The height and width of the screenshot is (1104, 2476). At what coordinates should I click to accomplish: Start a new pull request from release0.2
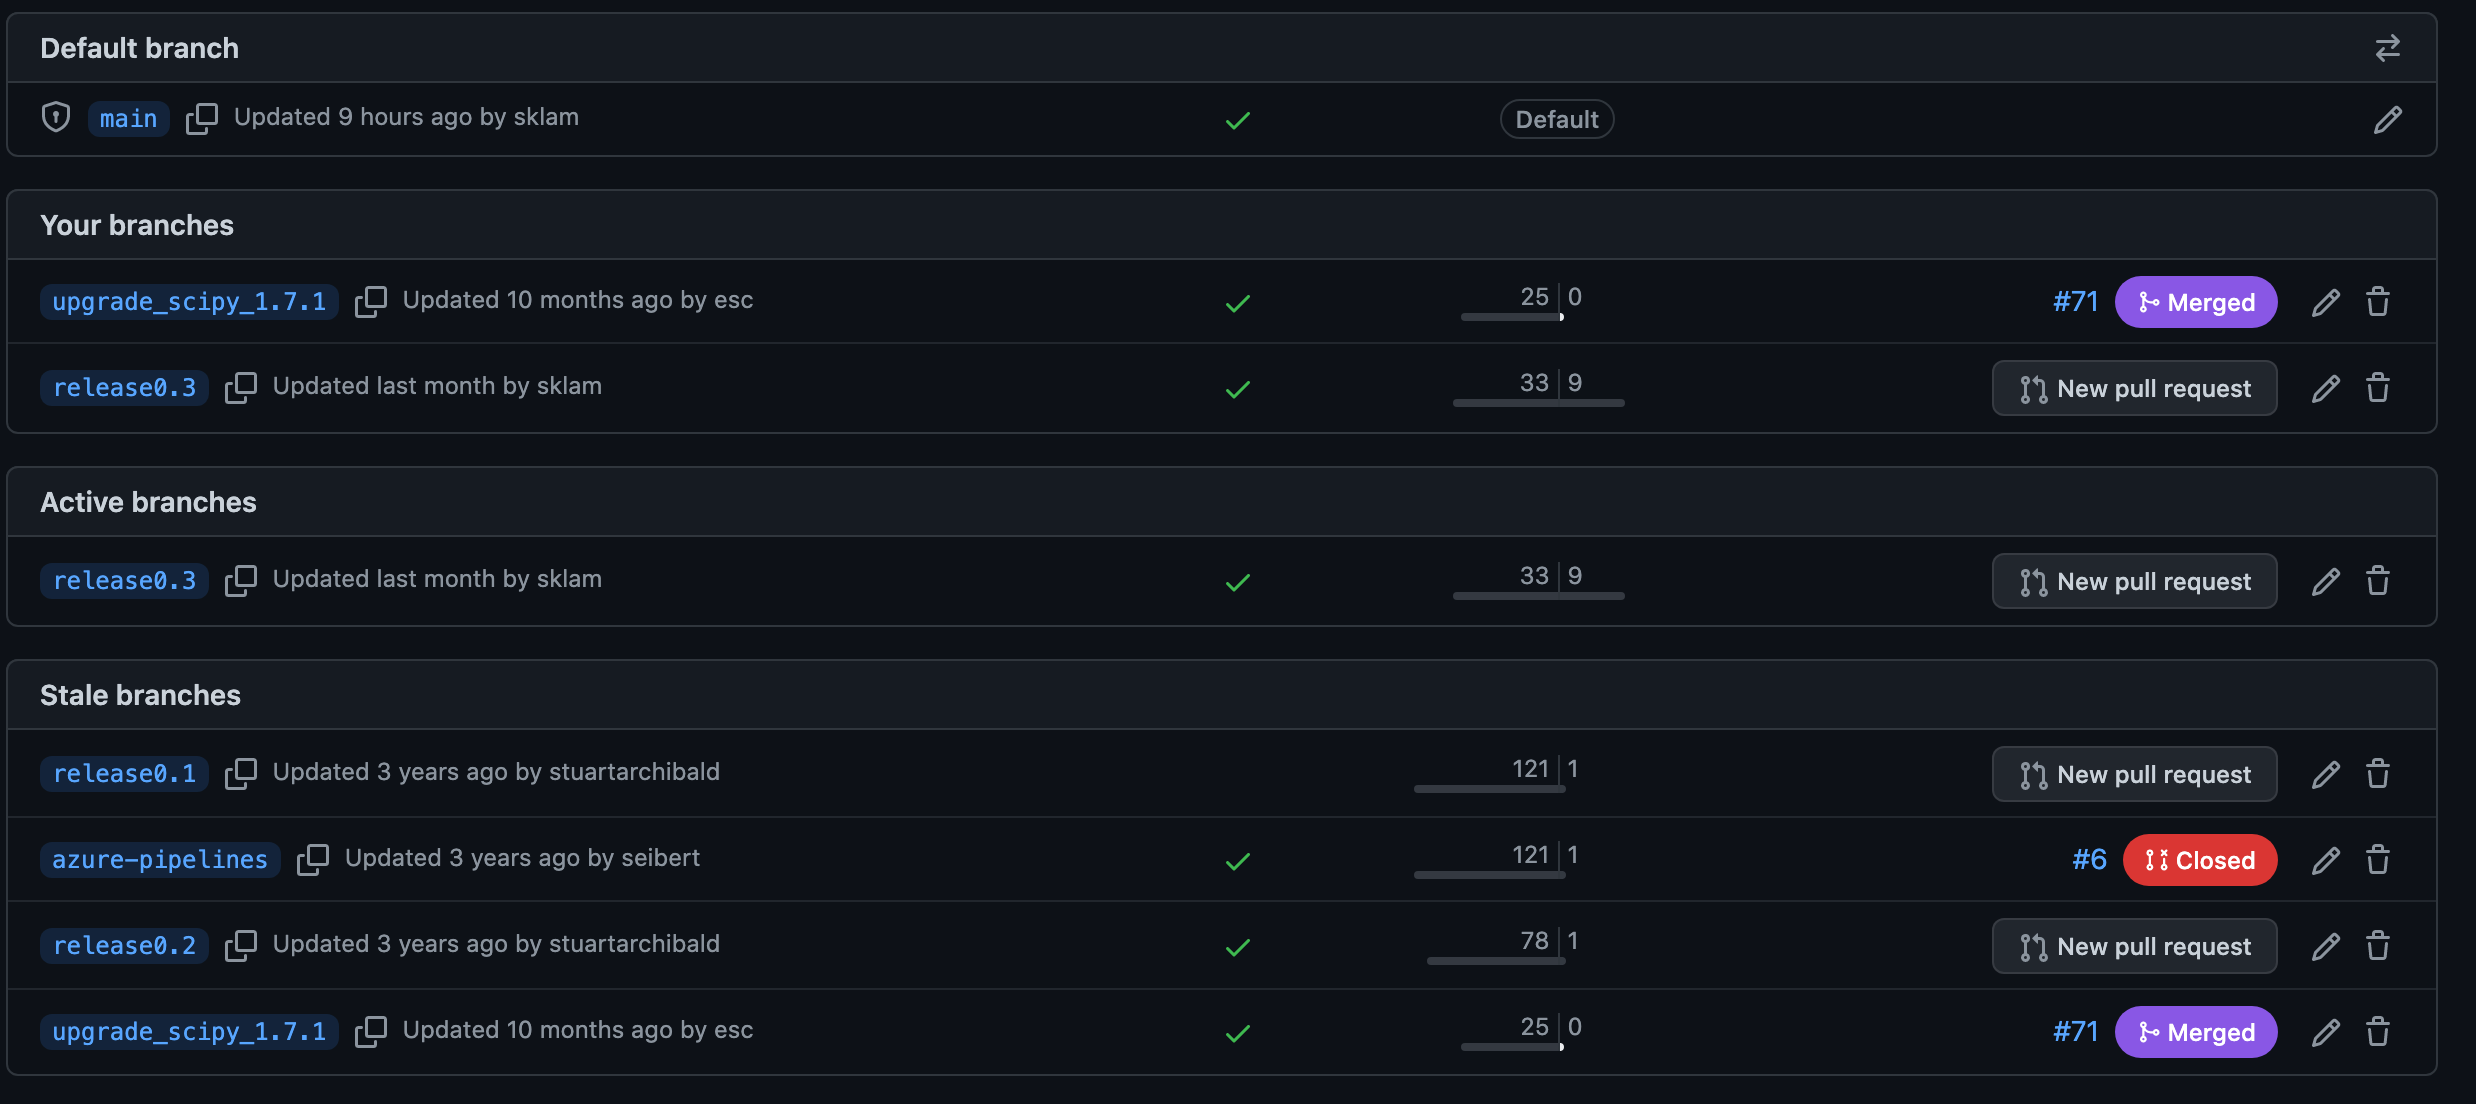2134,945
